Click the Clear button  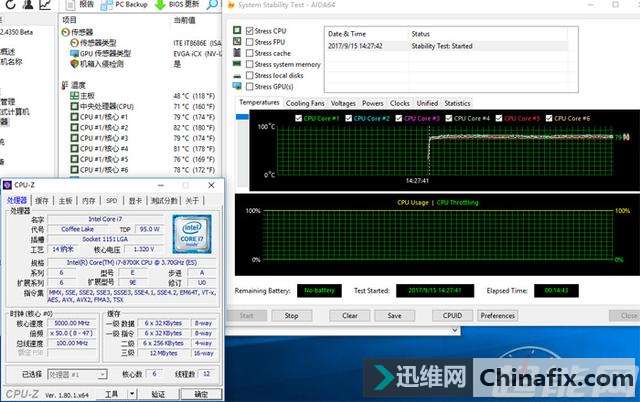pos(350,315)
